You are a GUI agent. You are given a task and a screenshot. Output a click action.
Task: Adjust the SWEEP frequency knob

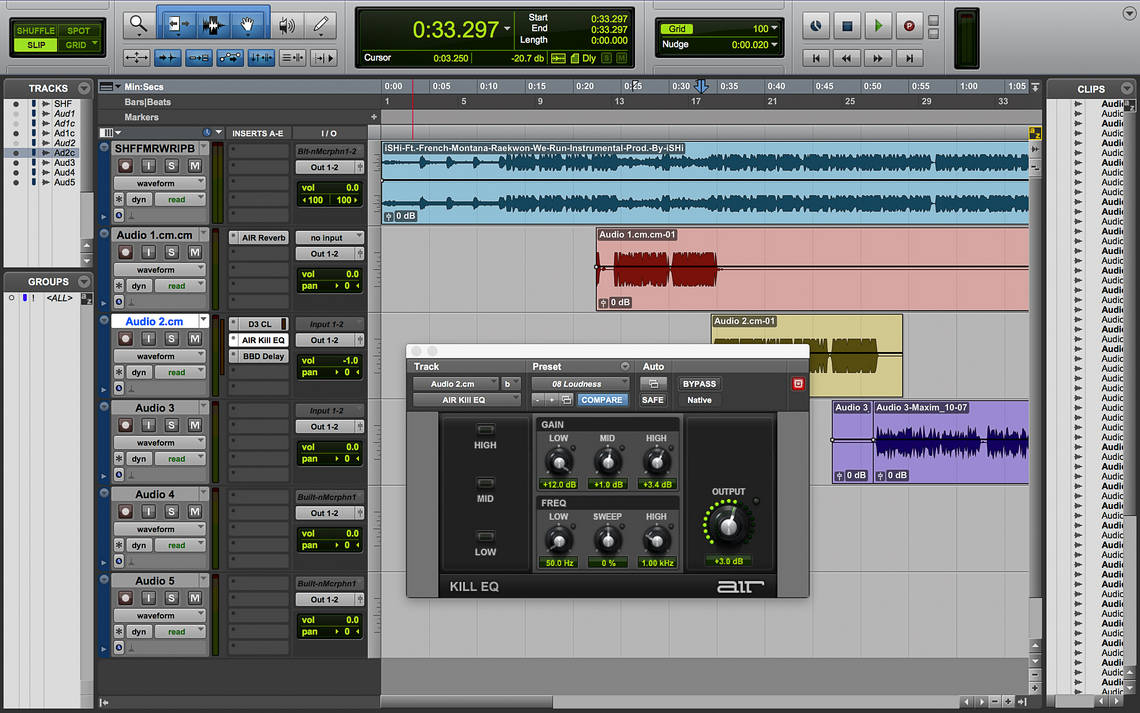(x=607, y=540)
